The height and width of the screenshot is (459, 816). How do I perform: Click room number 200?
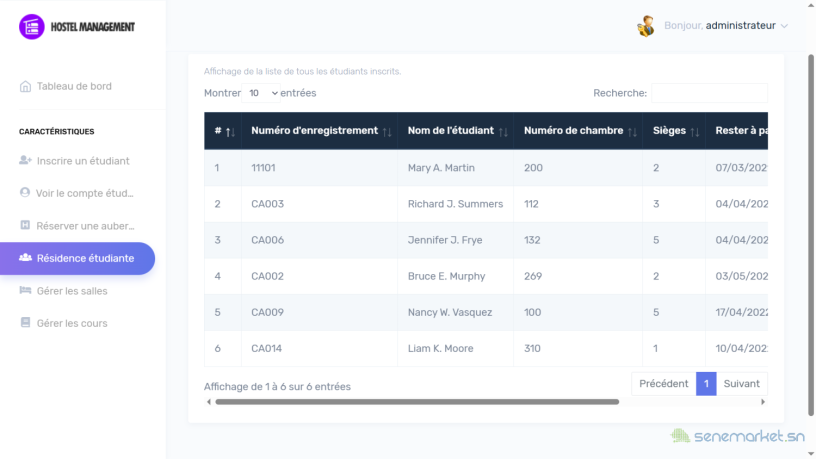(x=533, y=168)
